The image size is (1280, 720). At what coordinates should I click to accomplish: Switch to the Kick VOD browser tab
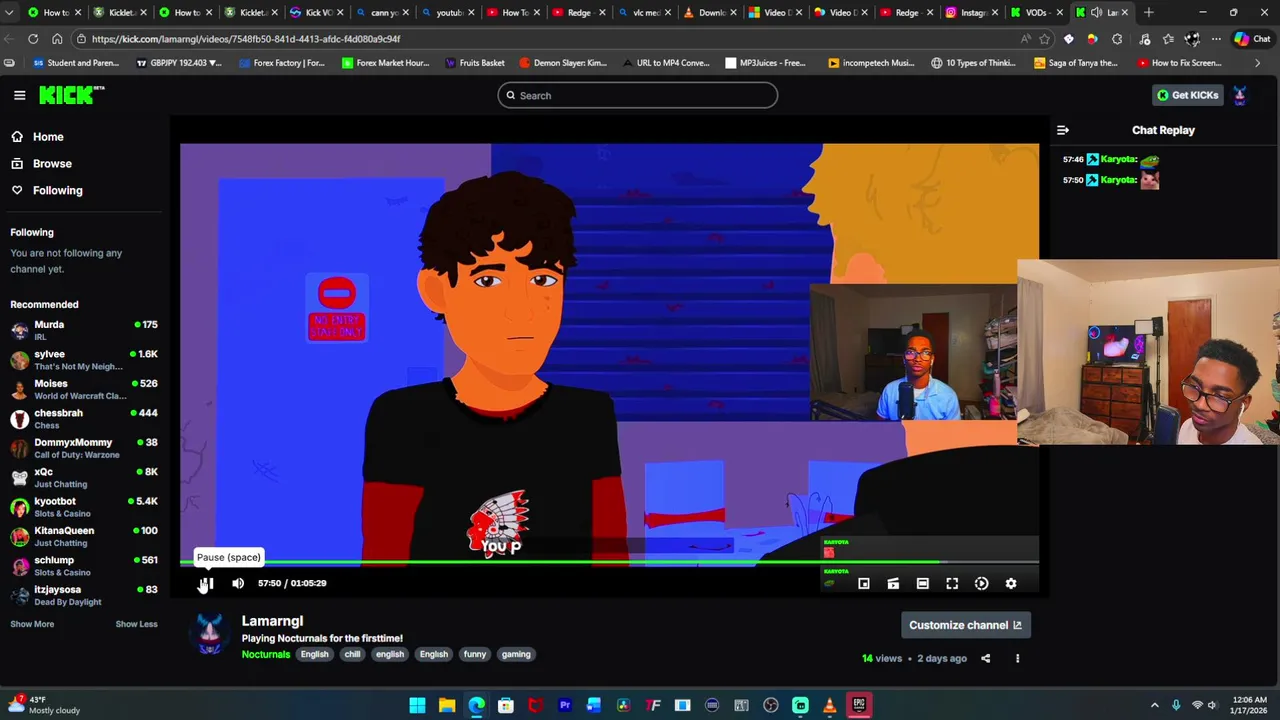pos(316,12)
